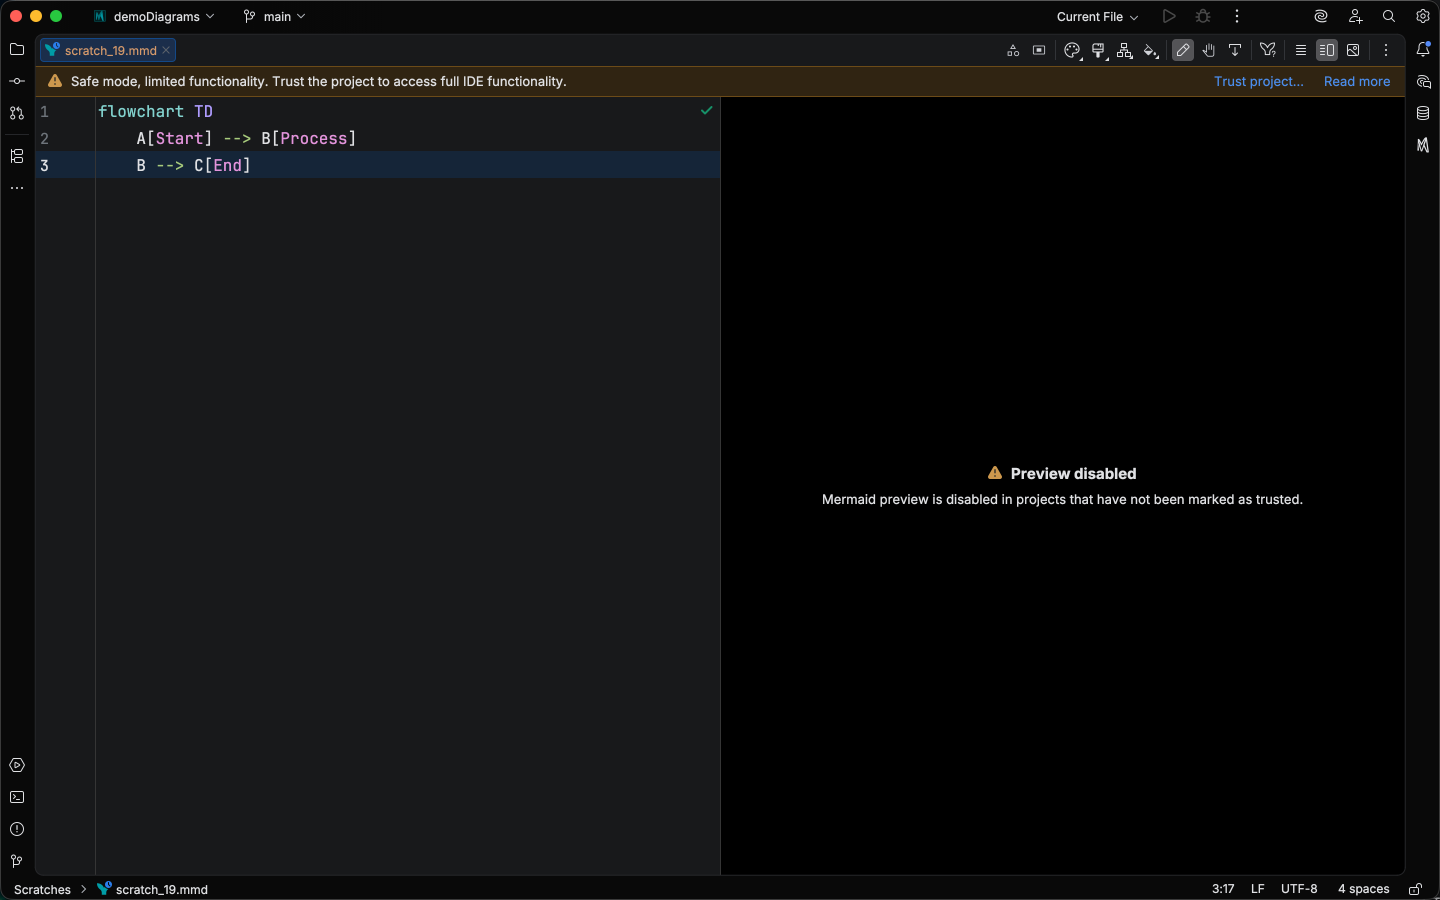Click the Safe mode warning triangle icon
Viewport: 1440px width, 900px height.
pyautogui.click(x=55, y=81)
